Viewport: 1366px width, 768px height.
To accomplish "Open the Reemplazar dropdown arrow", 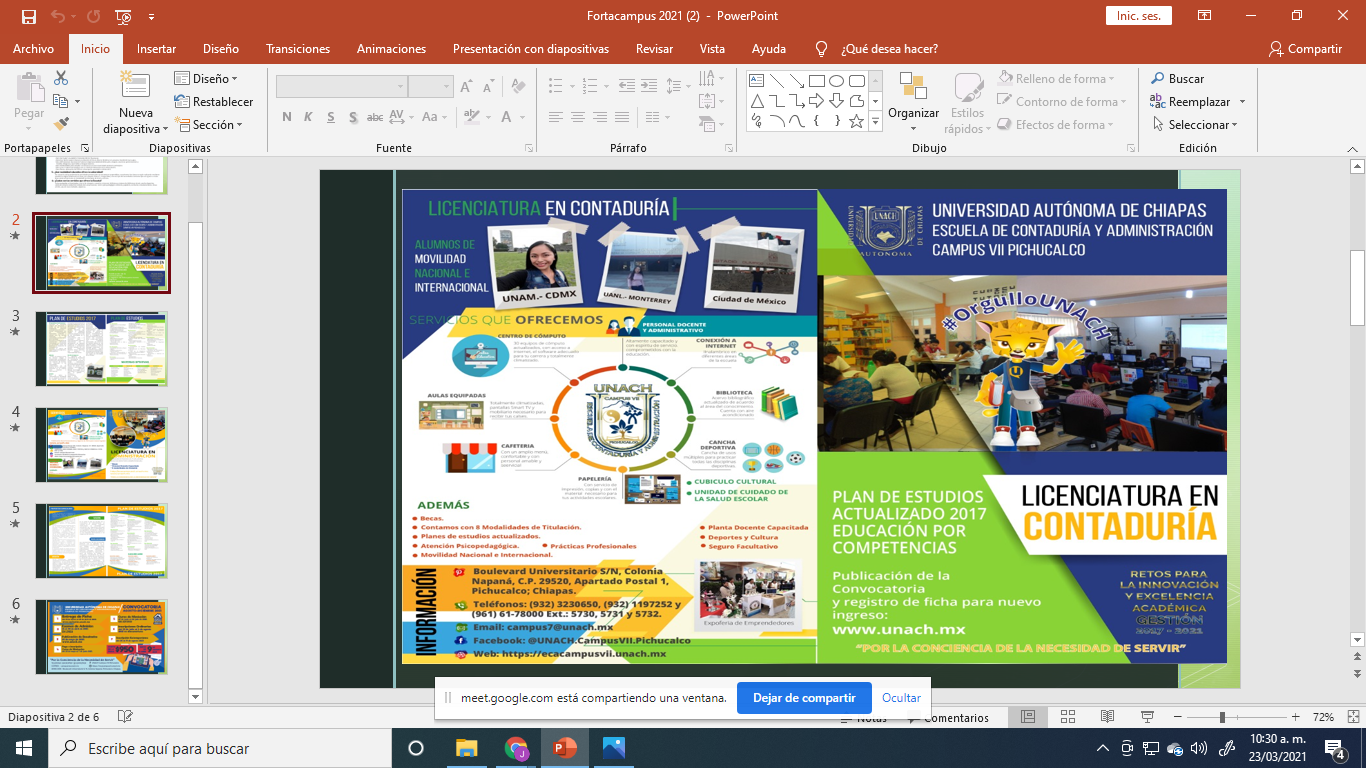I will click(x=1242, y=101).
